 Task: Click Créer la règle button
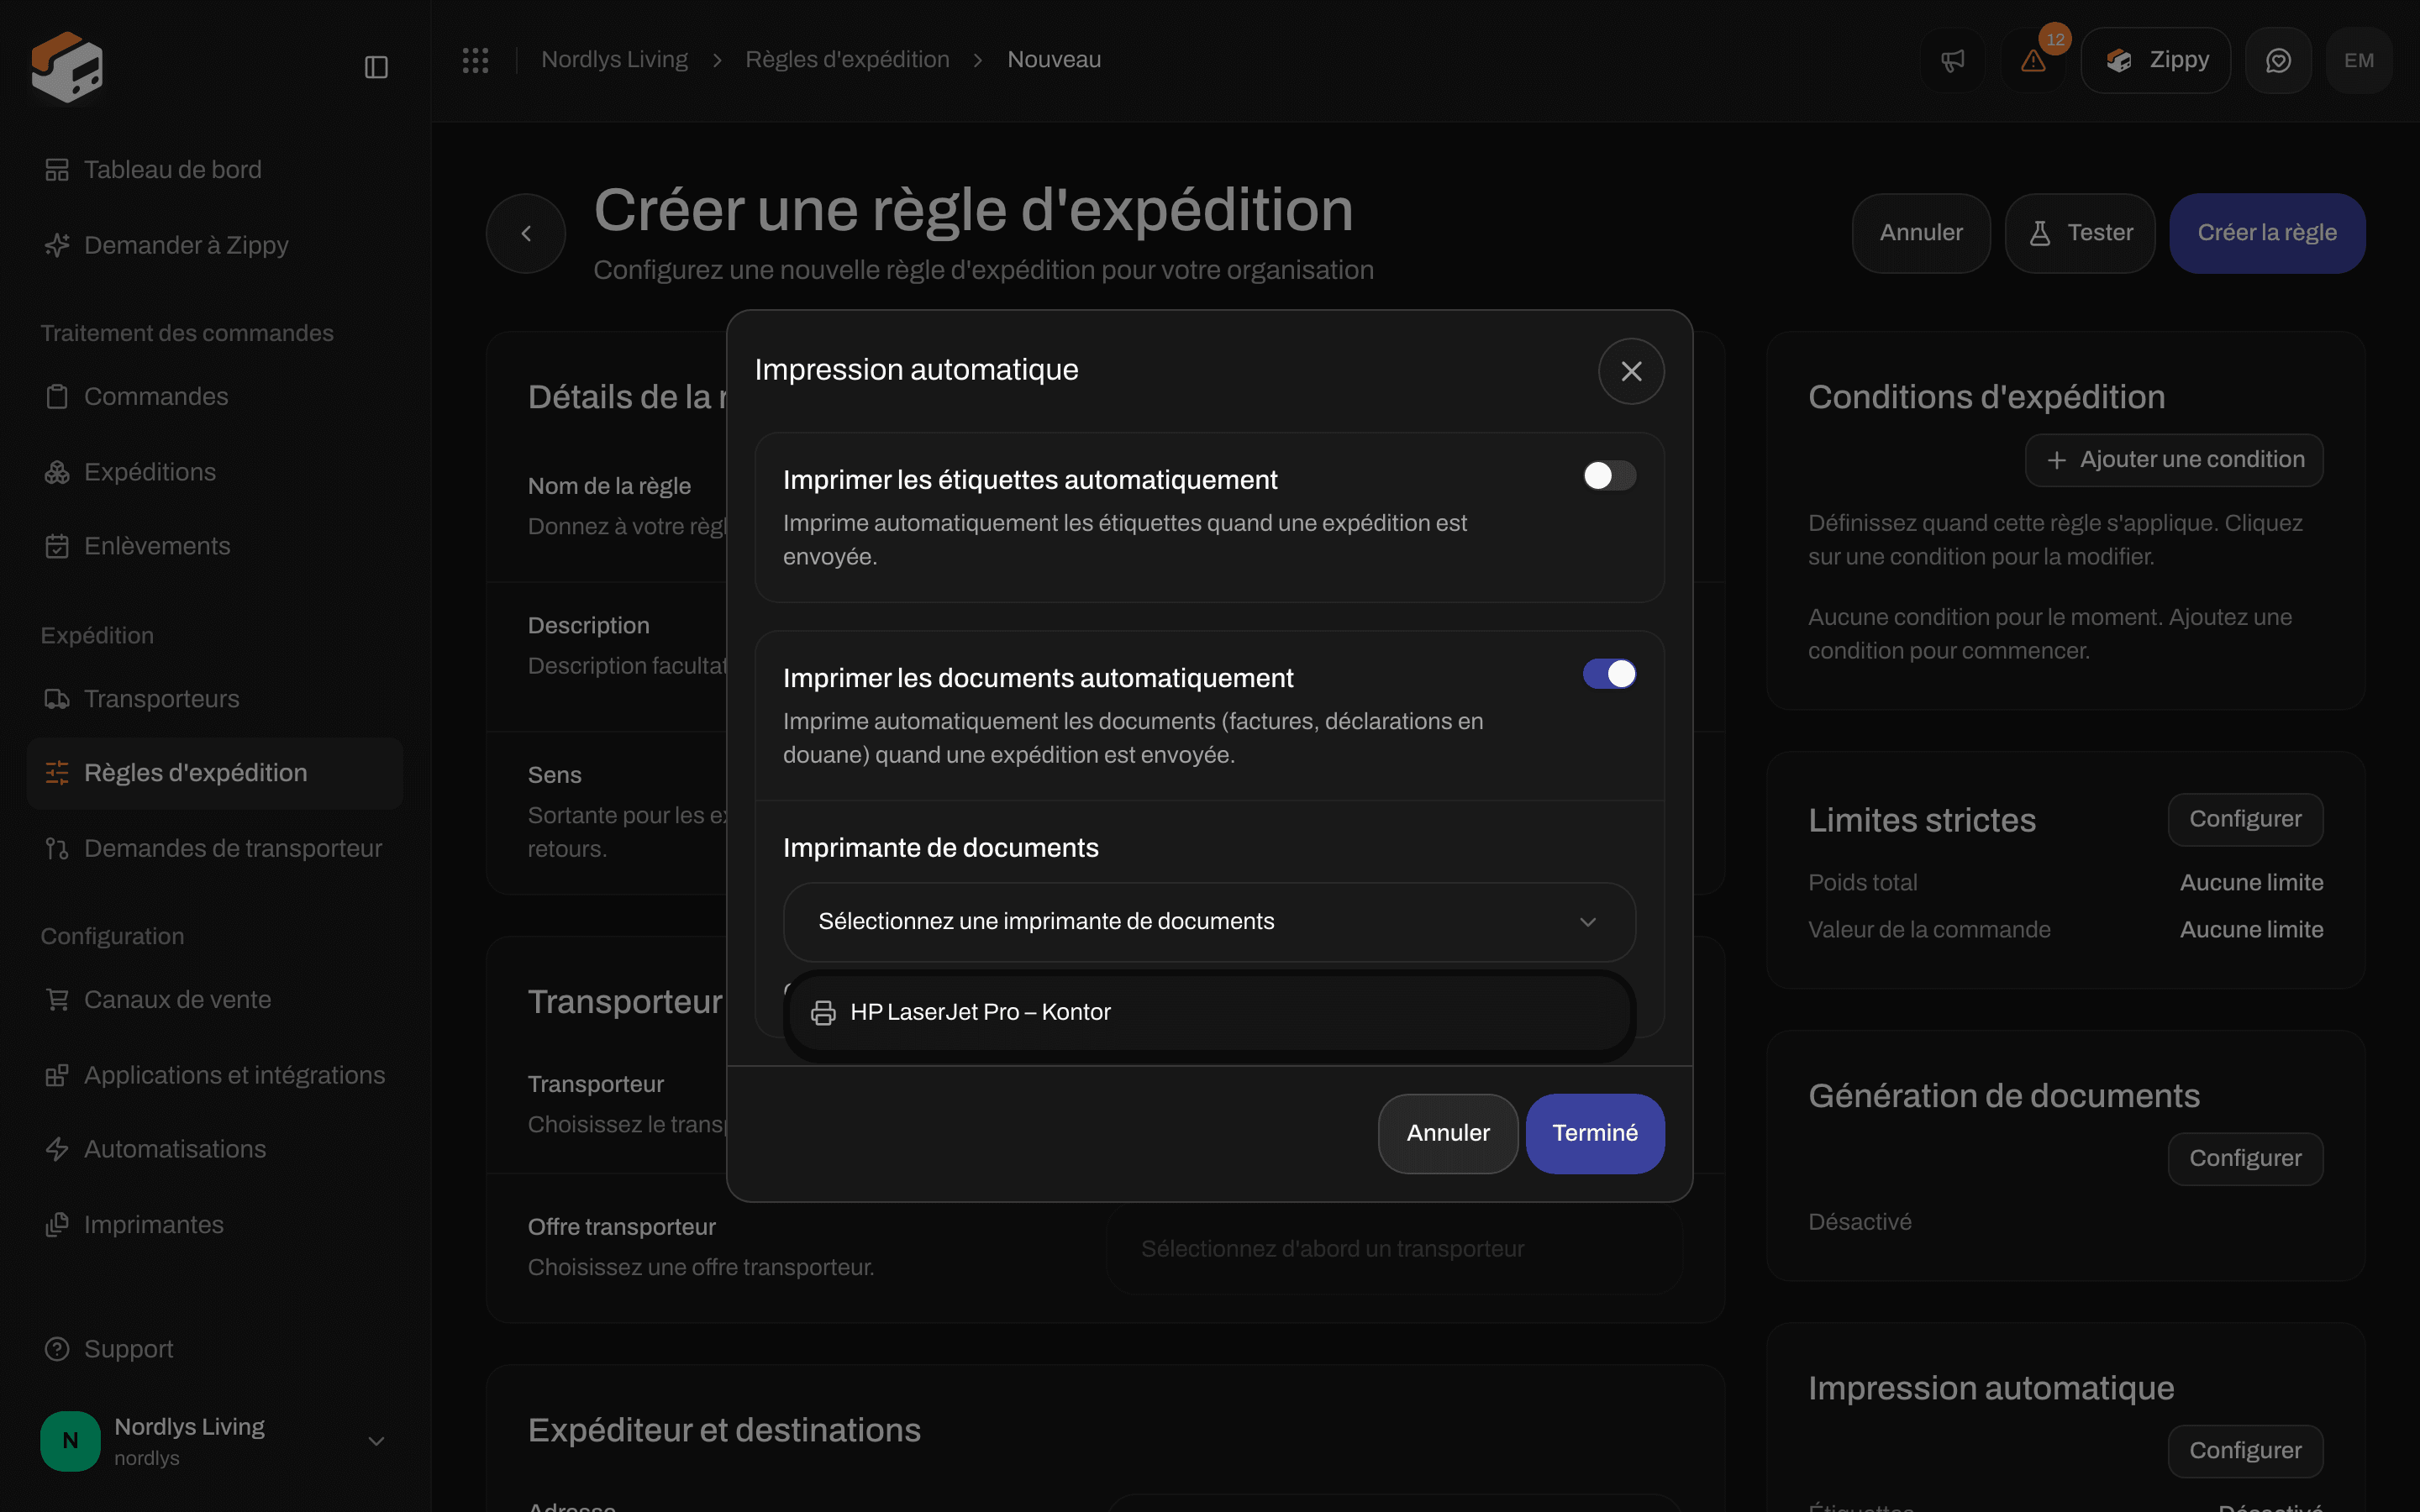[x=2267, y=233]
